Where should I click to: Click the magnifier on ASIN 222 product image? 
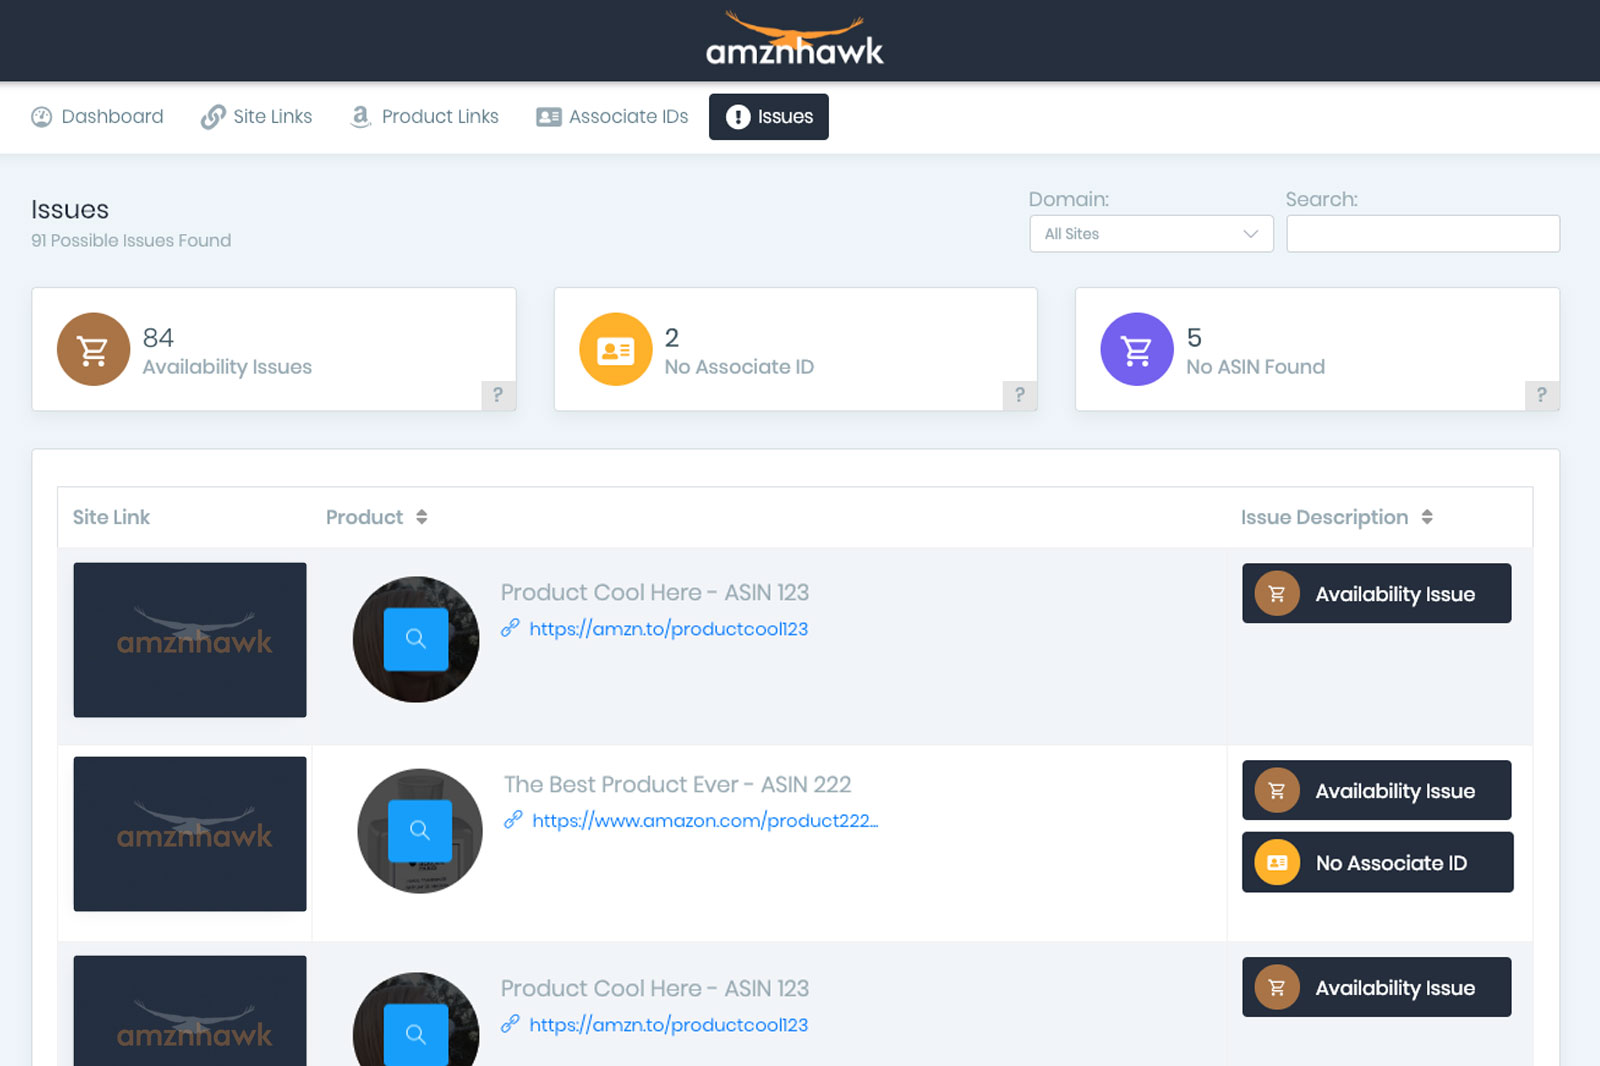click(x=420, y=830)
